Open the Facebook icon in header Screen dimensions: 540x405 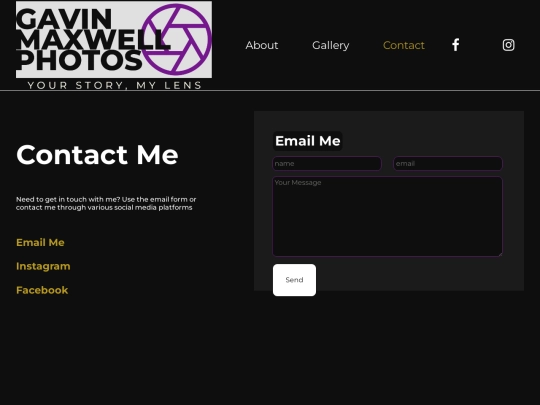click(x=456, y=45)
